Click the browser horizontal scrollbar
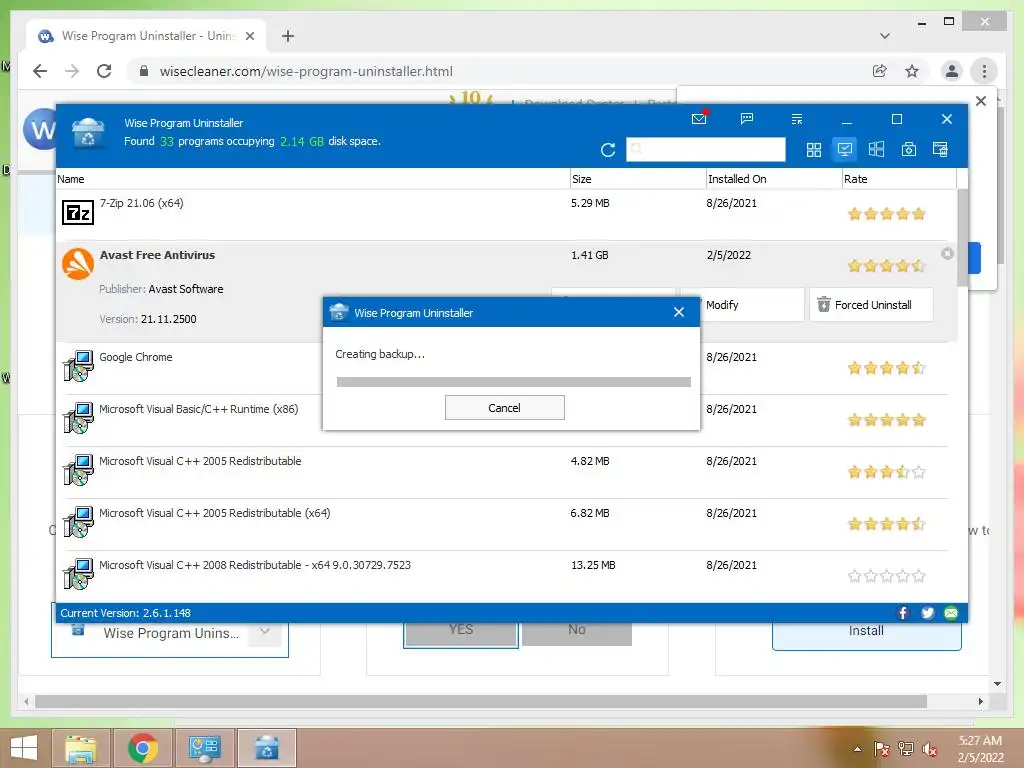 coord(481,701)
